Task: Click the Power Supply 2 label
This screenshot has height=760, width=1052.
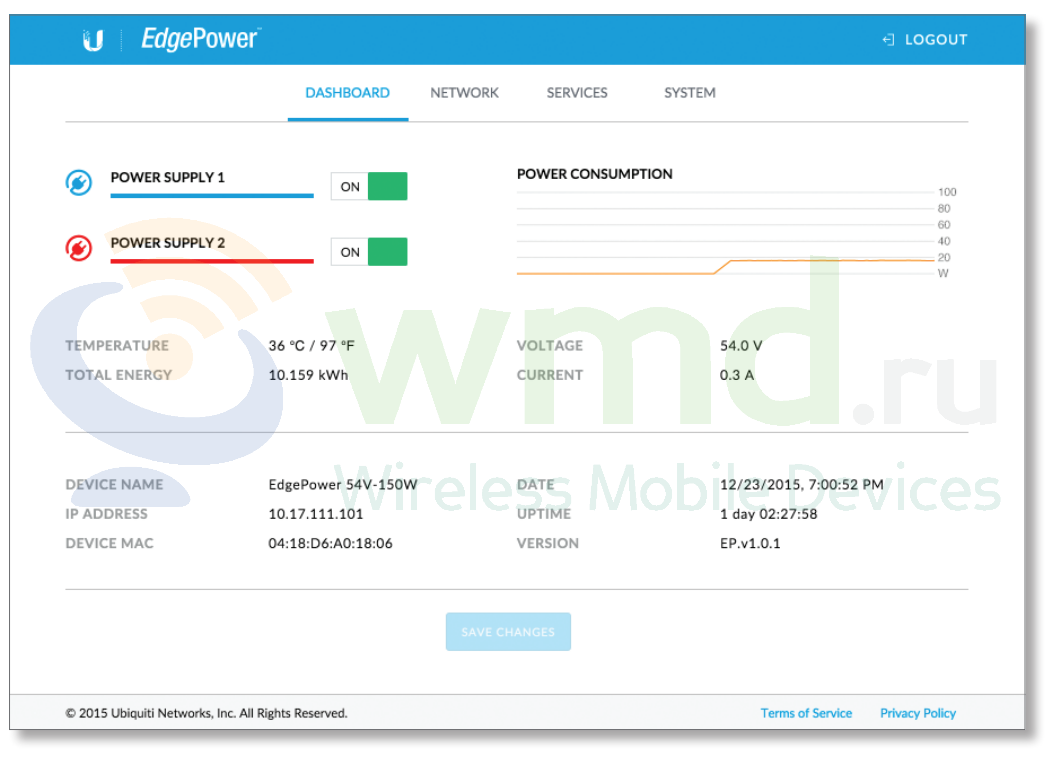Action: pyautogui.click(x=168, y=243)
